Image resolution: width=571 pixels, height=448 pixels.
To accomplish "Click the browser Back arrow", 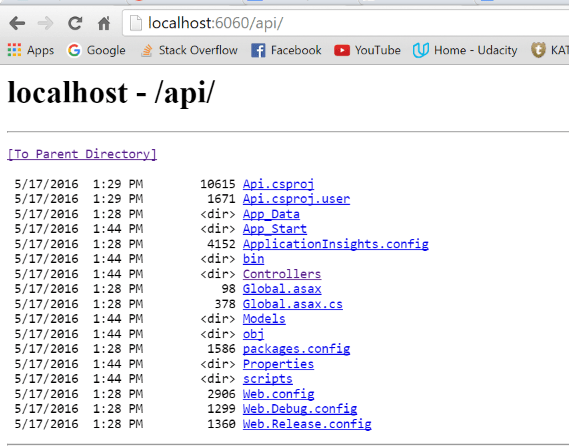I will (17, 24).
